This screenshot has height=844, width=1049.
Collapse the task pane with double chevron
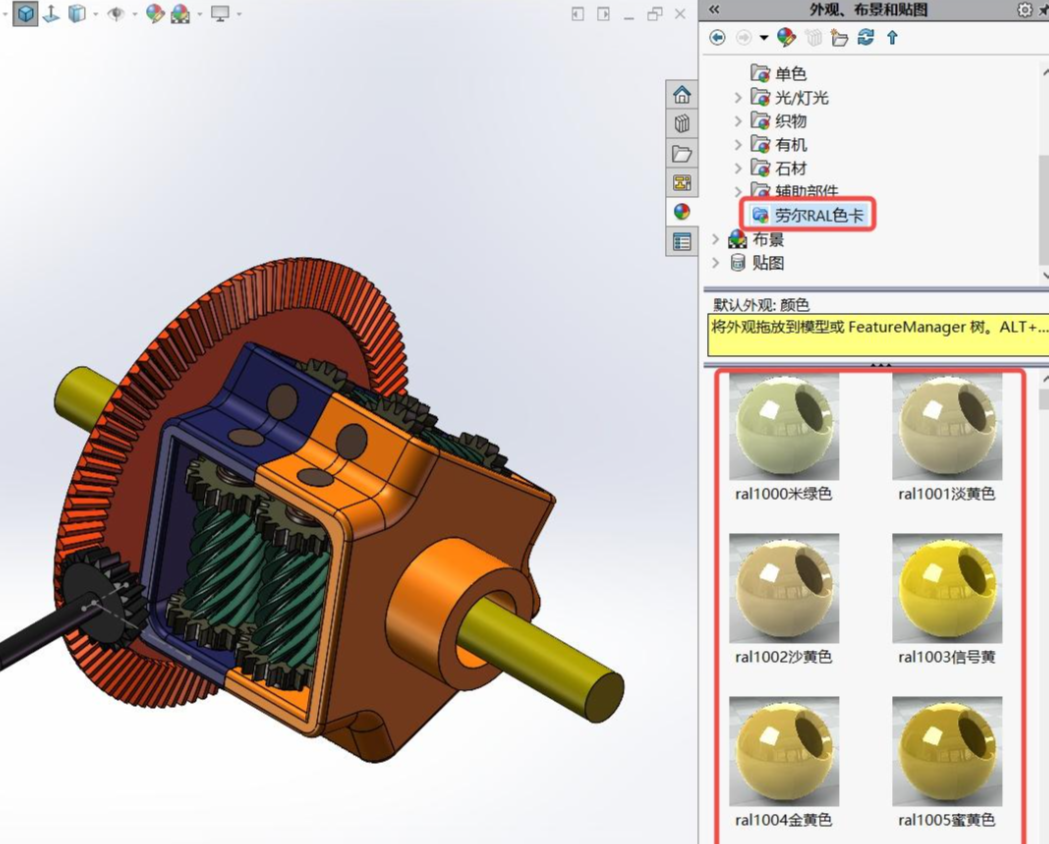[x=714, y=9]
